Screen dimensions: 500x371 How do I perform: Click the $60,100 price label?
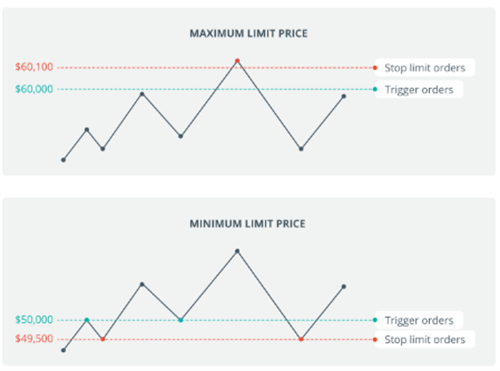pos(34,67)
